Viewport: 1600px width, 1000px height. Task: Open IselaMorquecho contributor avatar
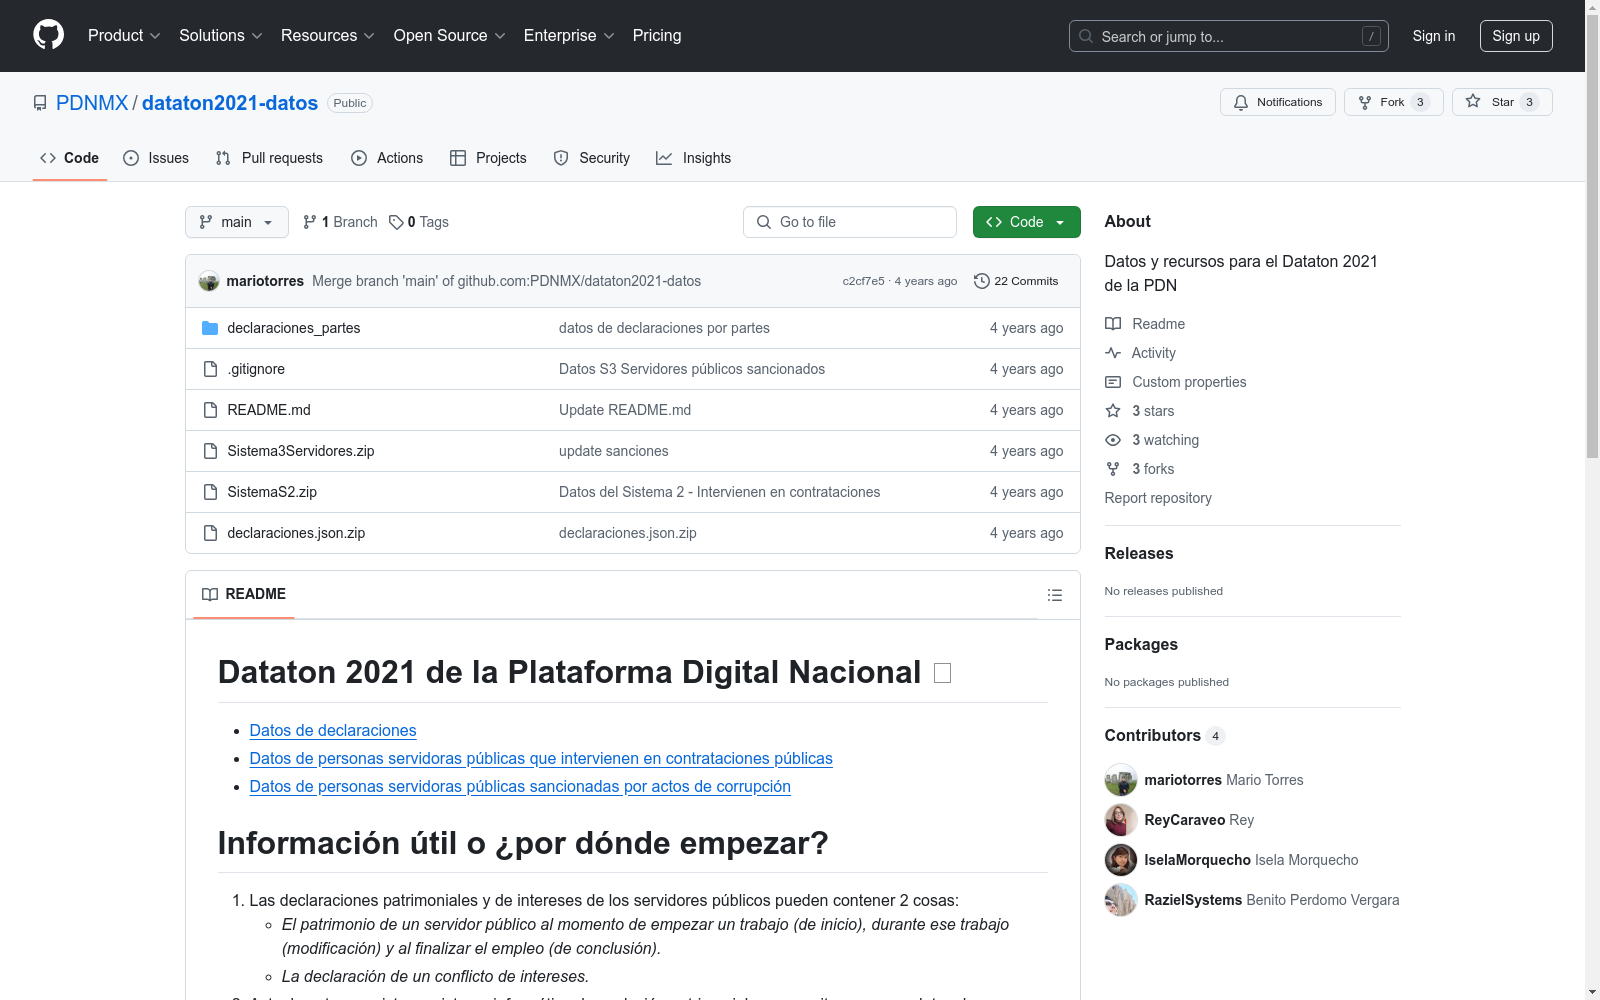pos(1121,860)
